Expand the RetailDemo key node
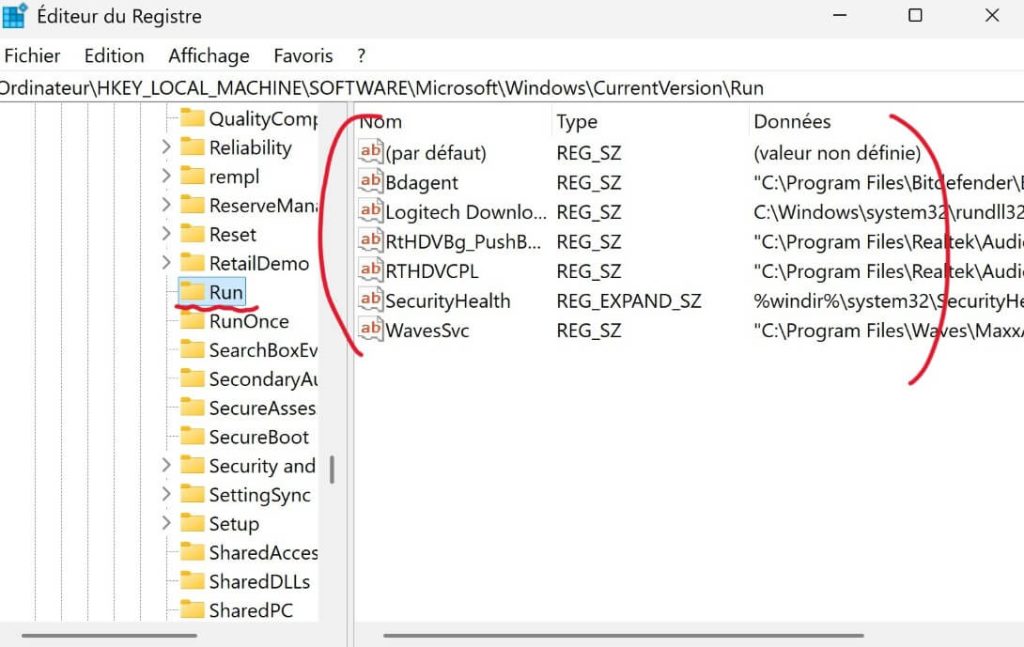 (166, 264)
